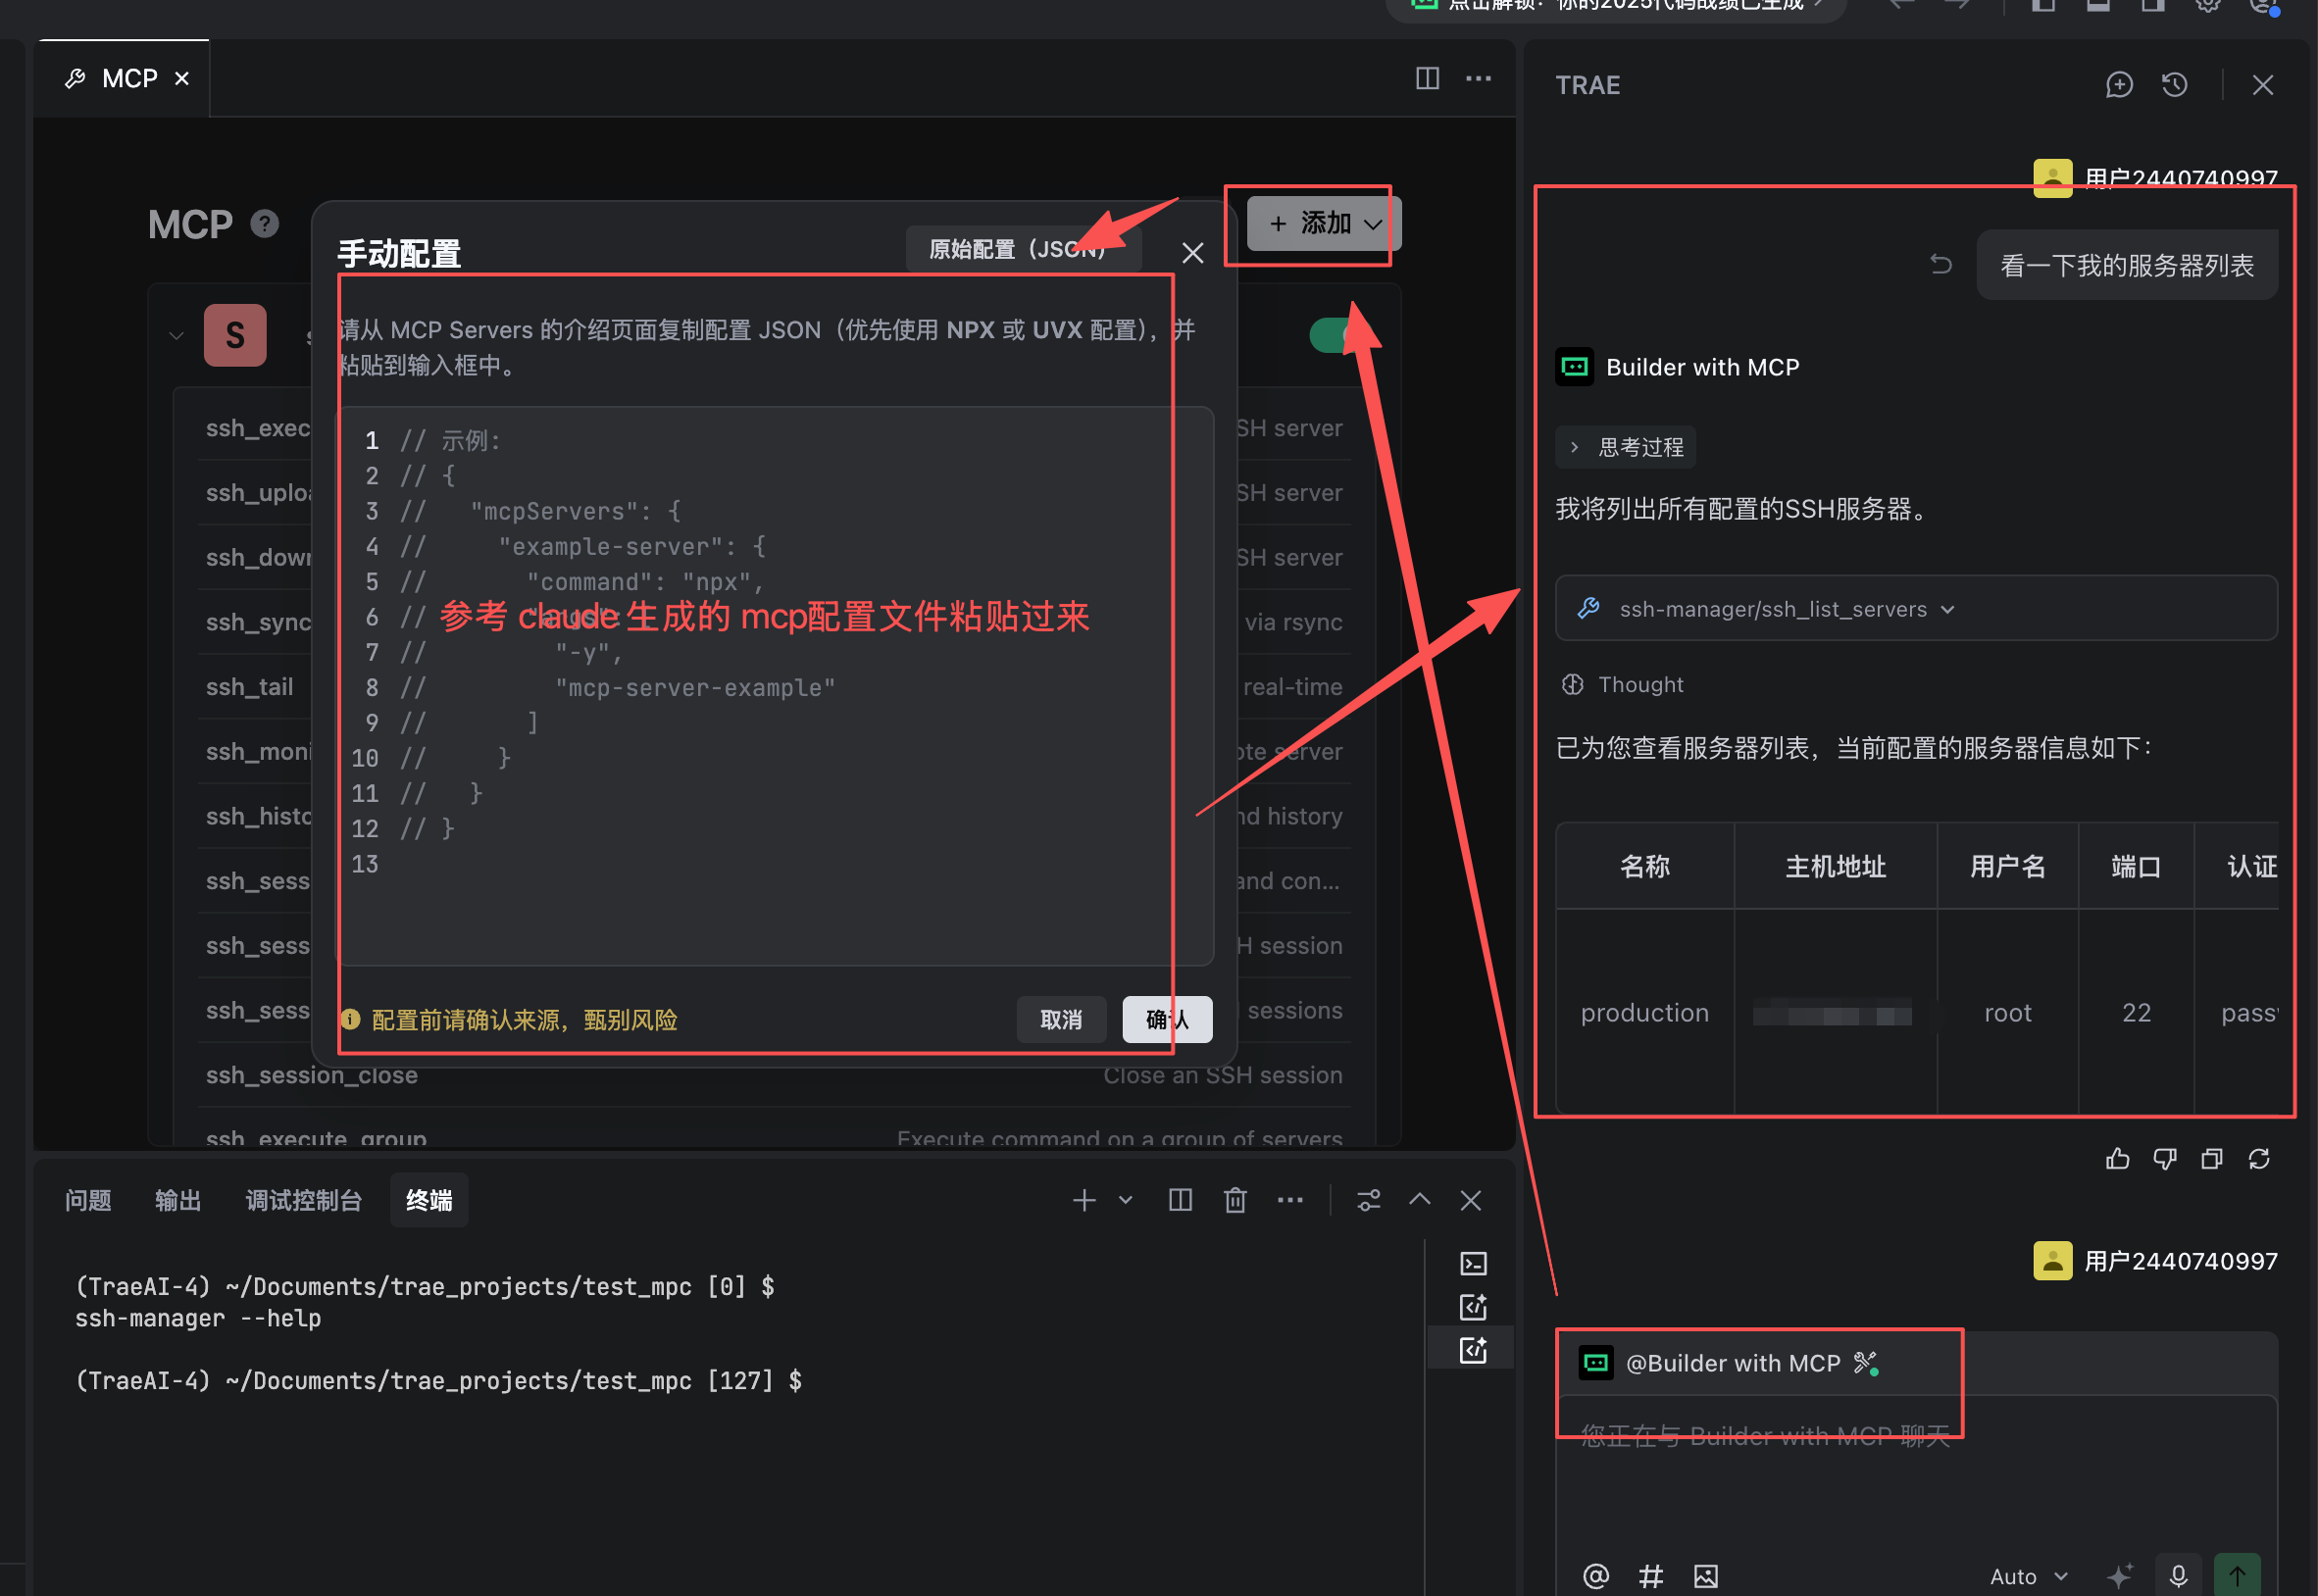Open the 添加 dropdown button
The image size is (2318, 1596).
pos(1323,223)
